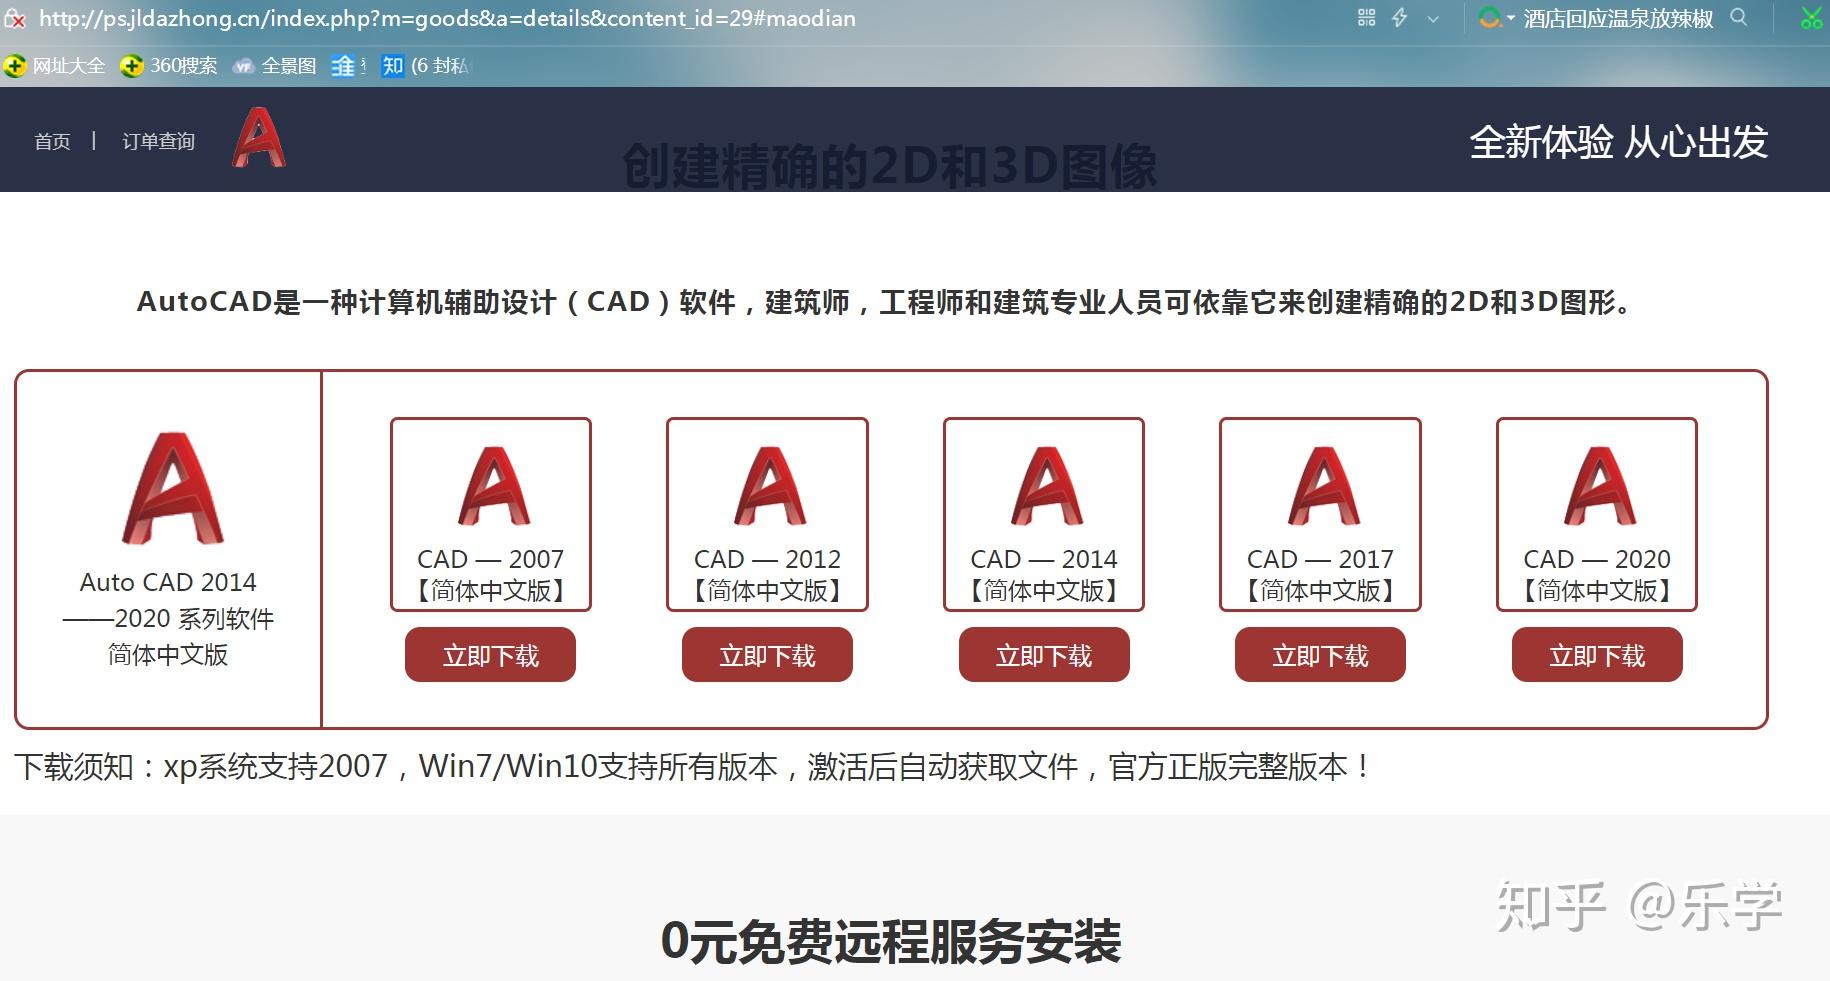Click 立即下载 under CAD 2014

pyautogui.click(x=1044, y=655)
